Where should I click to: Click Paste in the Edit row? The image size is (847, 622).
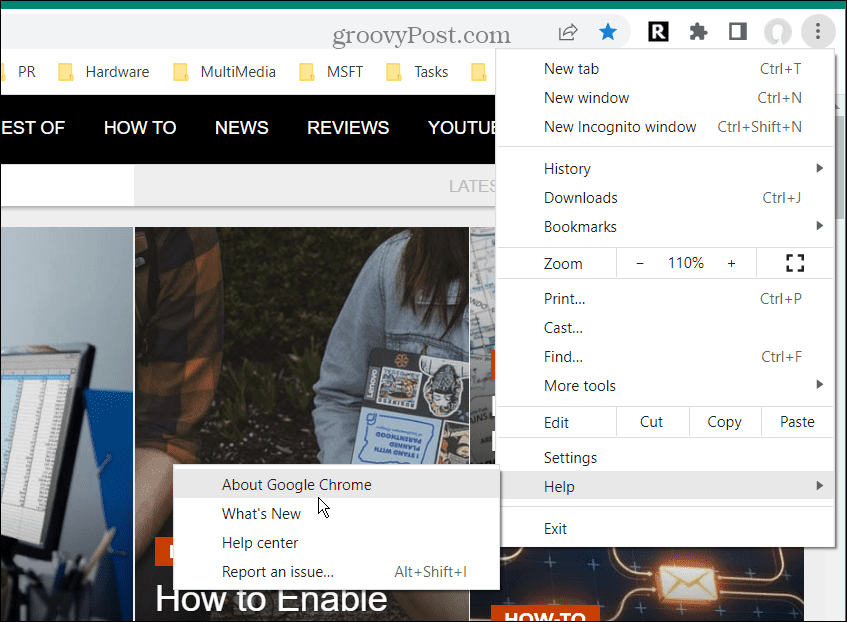coord(797,422)
